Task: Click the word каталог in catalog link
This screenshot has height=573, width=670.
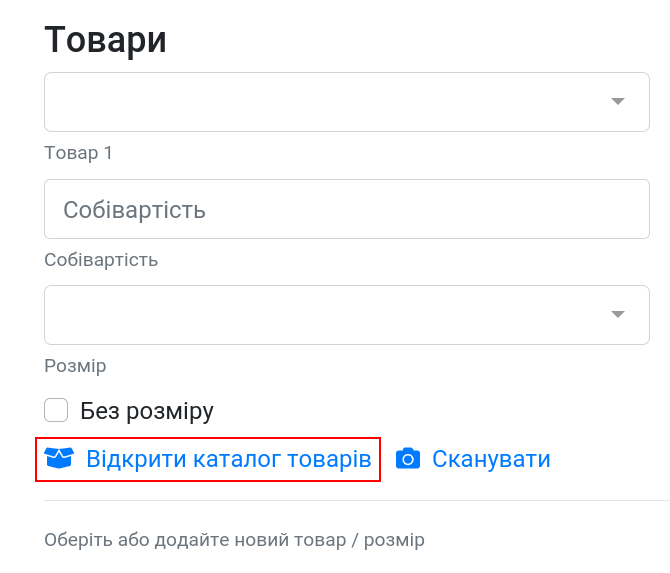Action: click(x=237, y=459)
